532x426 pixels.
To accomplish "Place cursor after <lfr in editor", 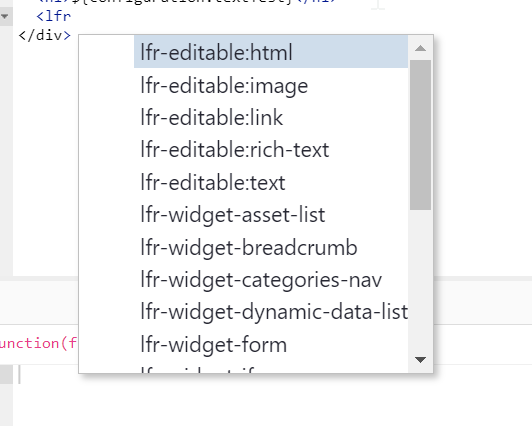I will (71, 16).
